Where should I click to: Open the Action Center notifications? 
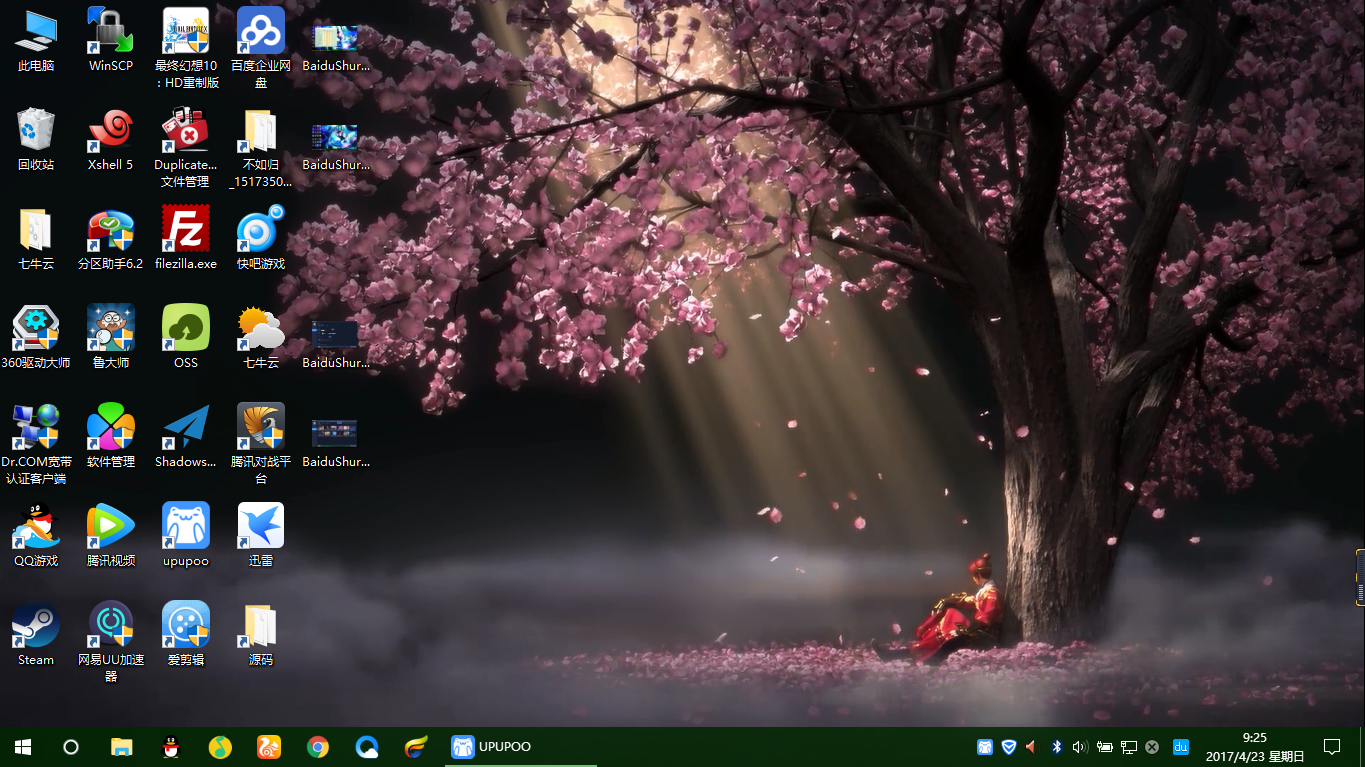tap(1332, 747)
